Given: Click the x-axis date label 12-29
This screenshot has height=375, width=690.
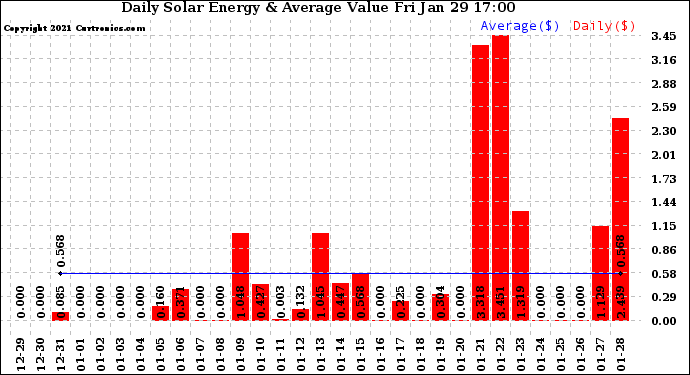Looking at the screenshot, I should point(21,355).
